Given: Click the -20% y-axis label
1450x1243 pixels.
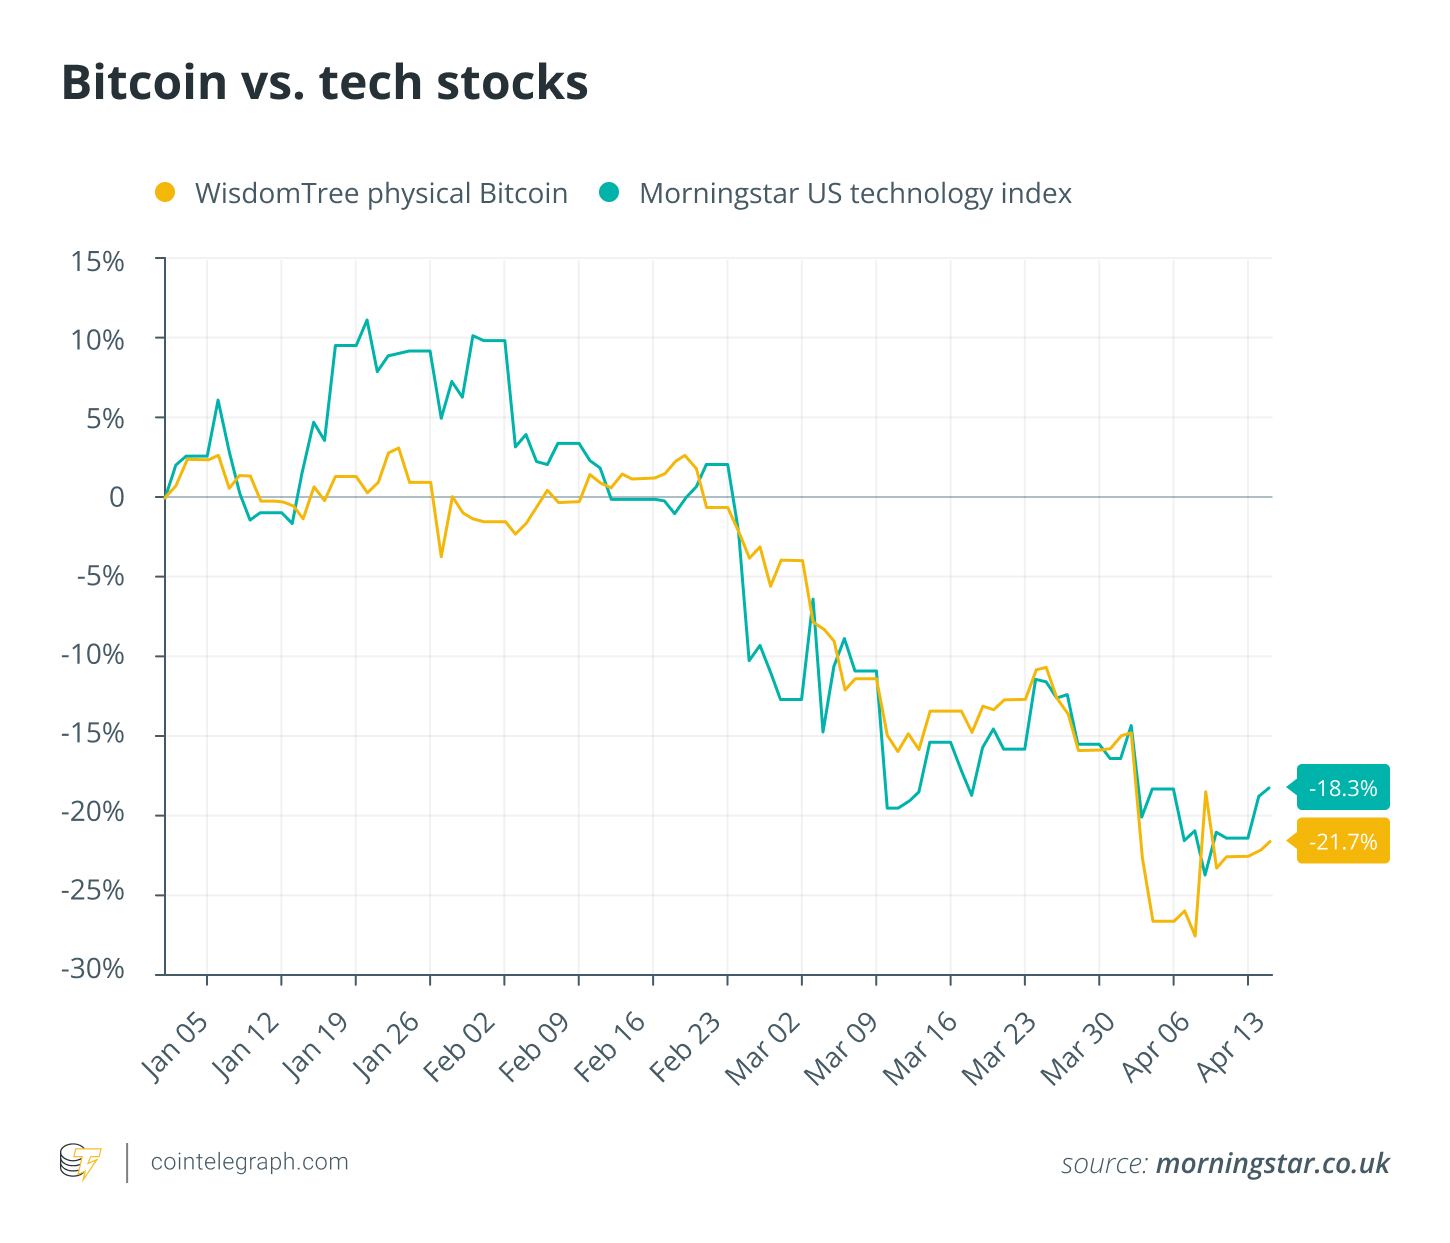Looking at the screenshot, I should click(x=92, y=812).
